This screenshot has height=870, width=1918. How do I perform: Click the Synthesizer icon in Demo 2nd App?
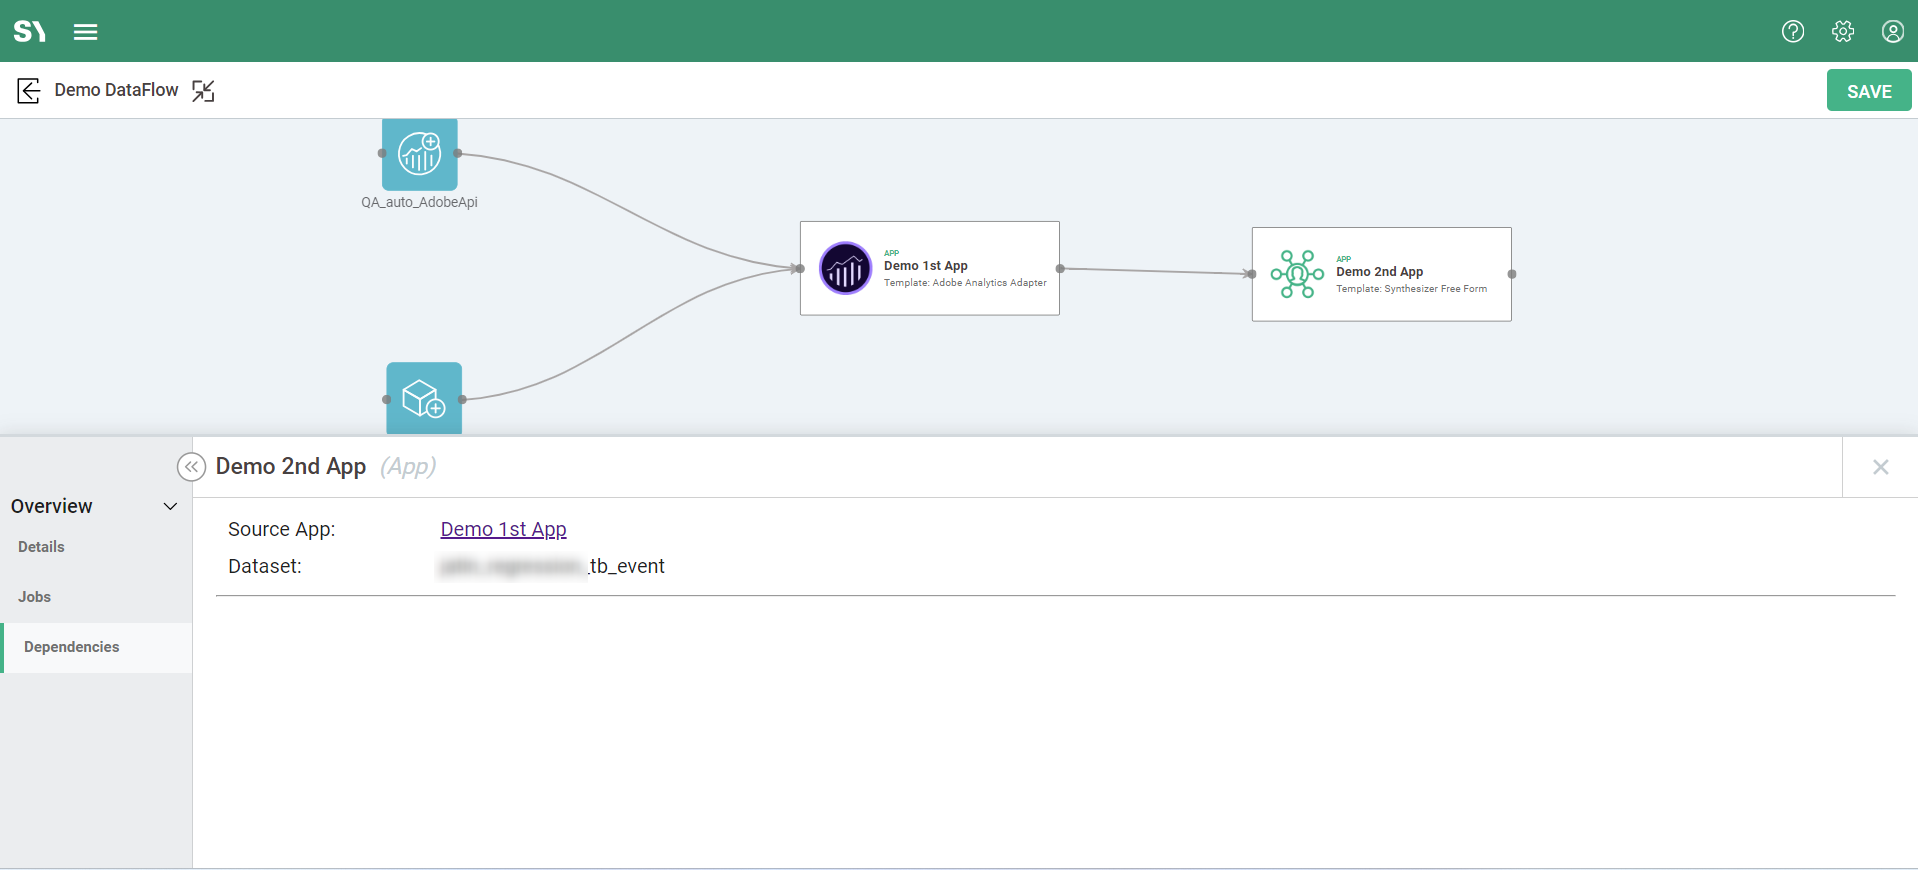click(1297, 274)
